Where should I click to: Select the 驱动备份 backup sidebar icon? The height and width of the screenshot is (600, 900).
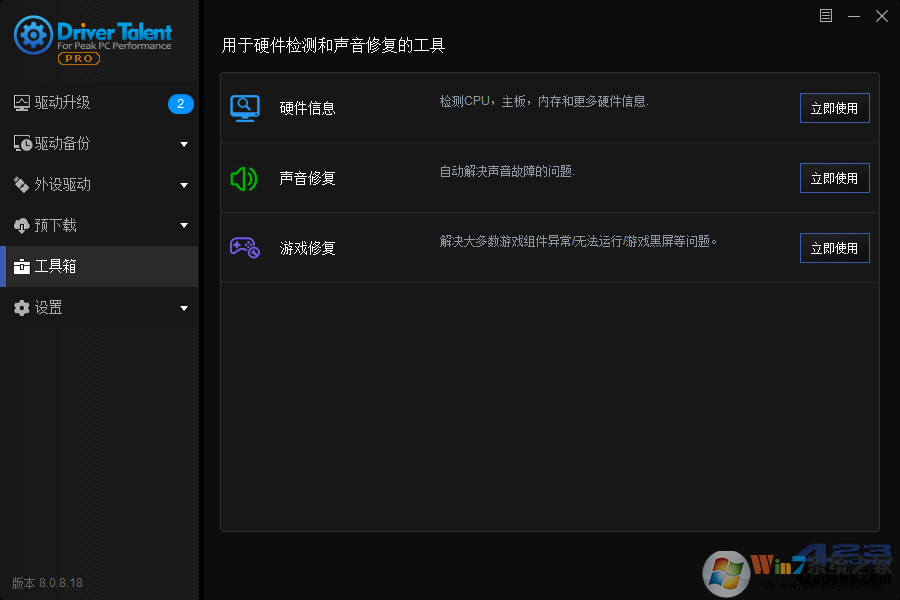(x=21, y=143)
